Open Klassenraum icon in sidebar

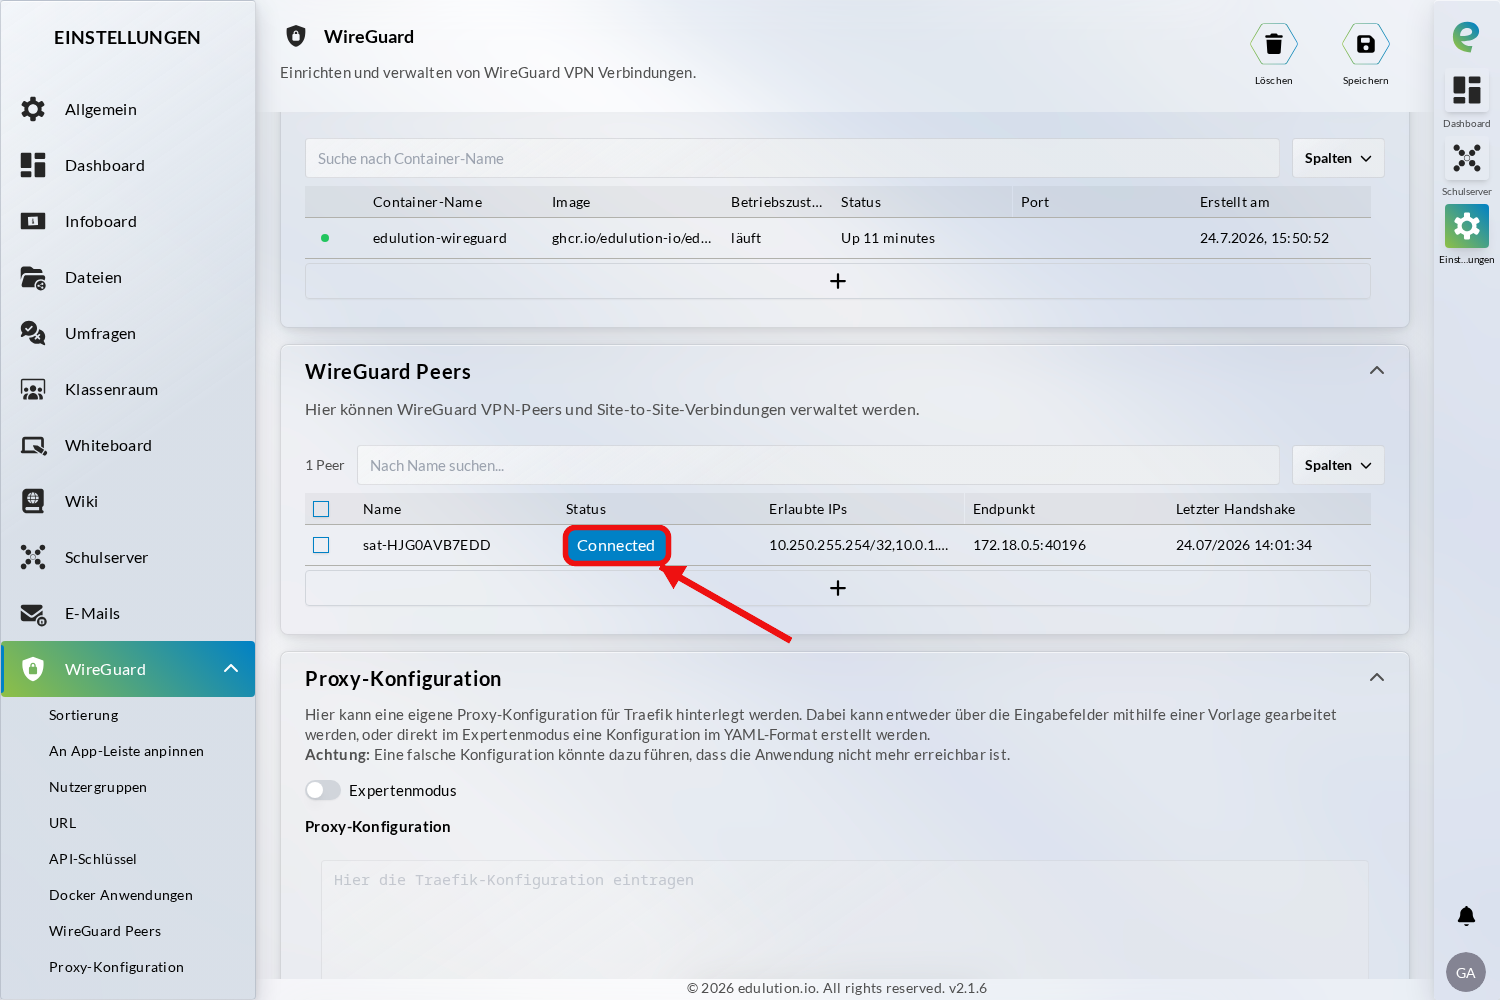pyautogui.click(x=33, y=389)
